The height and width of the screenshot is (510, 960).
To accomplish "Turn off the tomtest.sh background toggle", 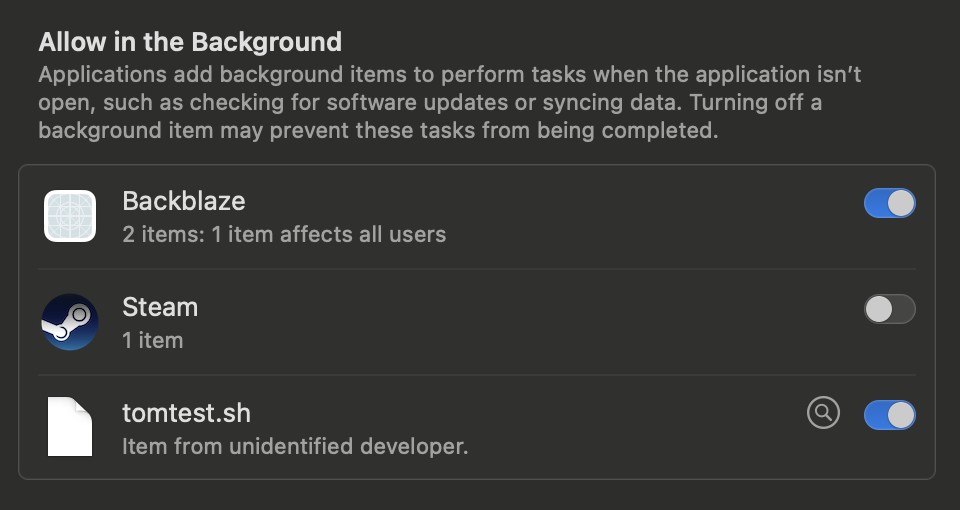I will click(x=890, y=415).
